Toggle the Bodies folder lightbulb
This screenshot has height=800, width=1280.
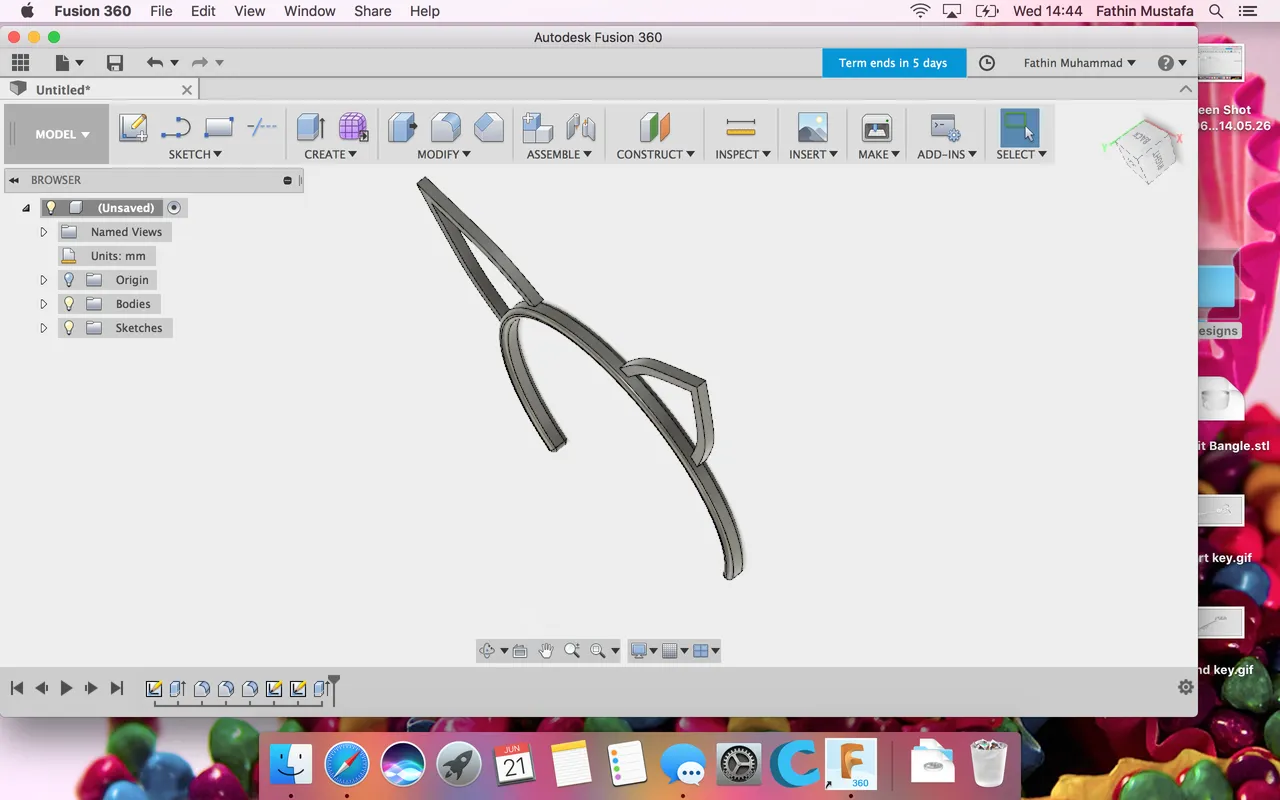click(69, 304)
